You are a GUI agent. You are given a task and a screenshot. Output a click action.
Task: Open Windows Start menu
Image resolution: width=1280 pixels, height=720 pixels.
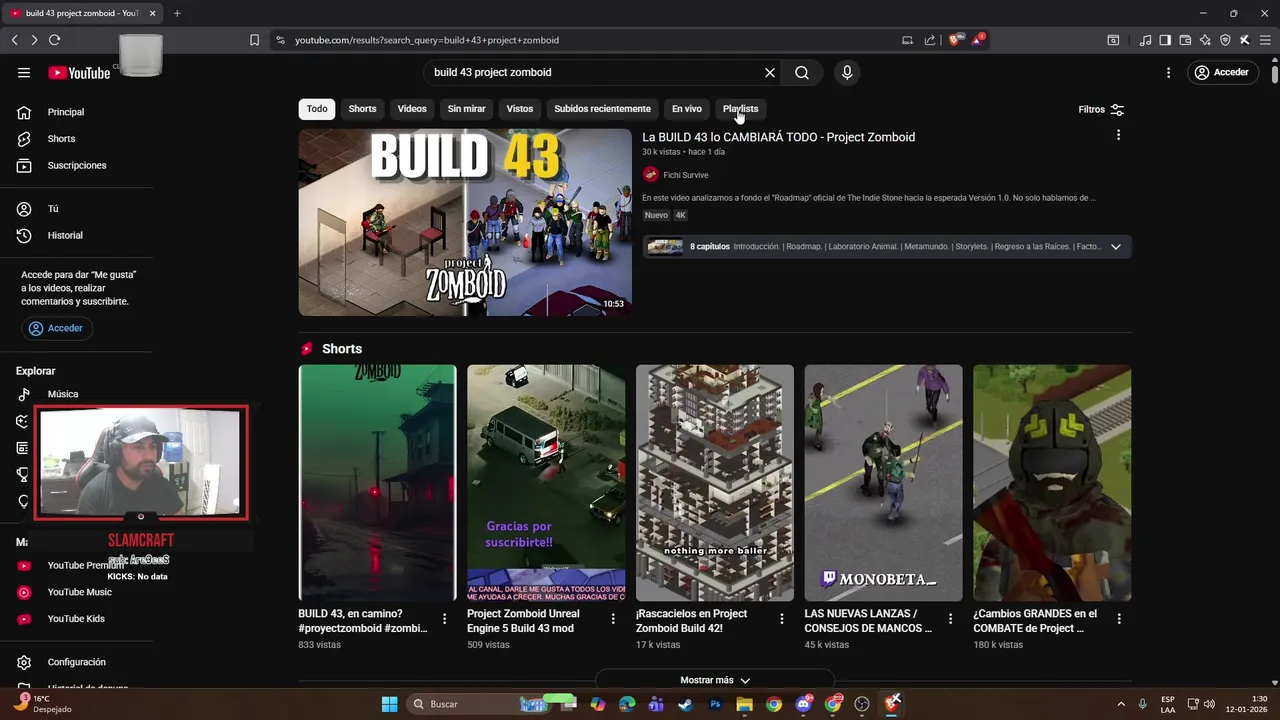click(389, 704)
